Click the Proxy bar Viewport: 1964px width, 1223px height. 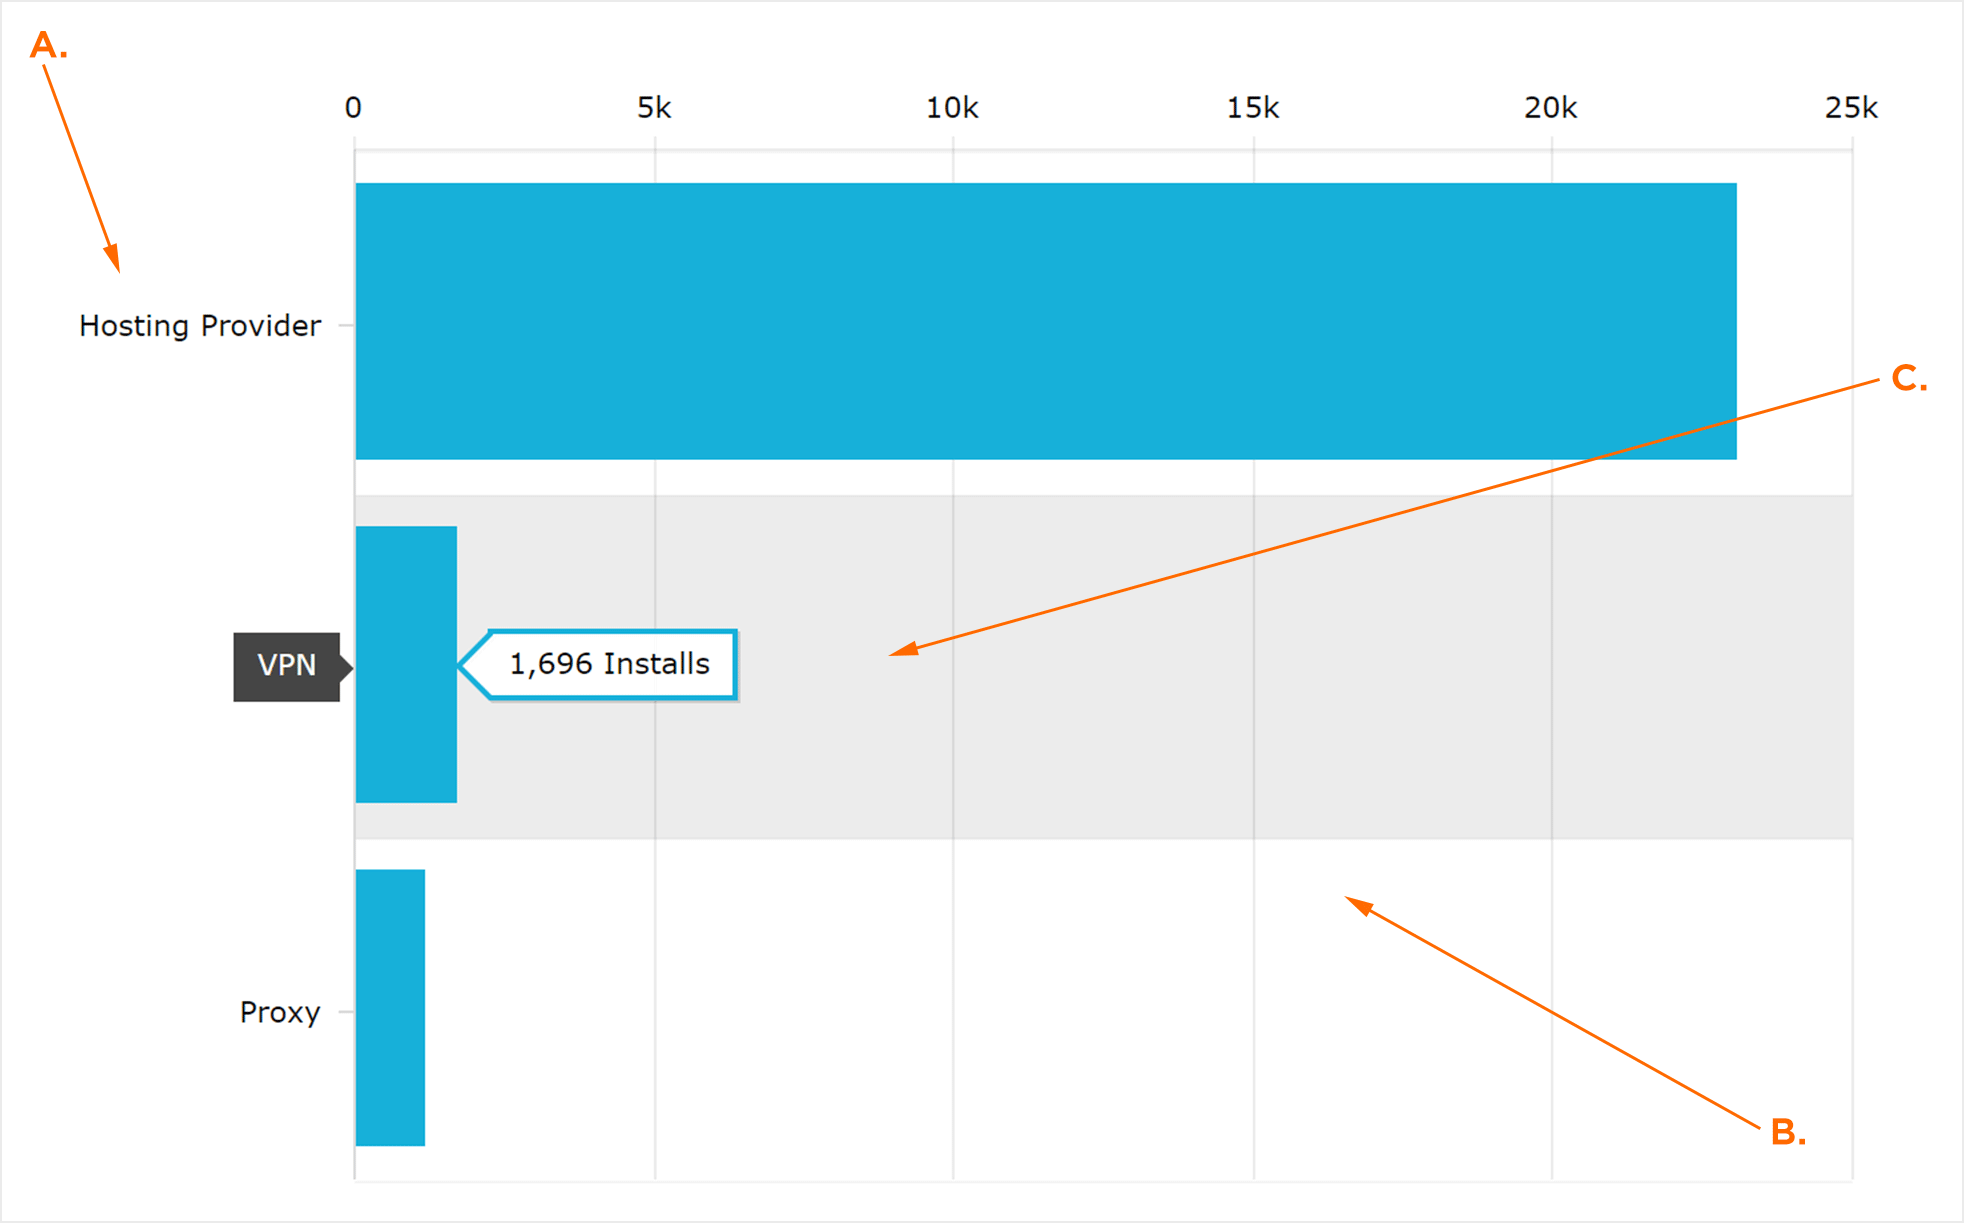coord(390,1007)
